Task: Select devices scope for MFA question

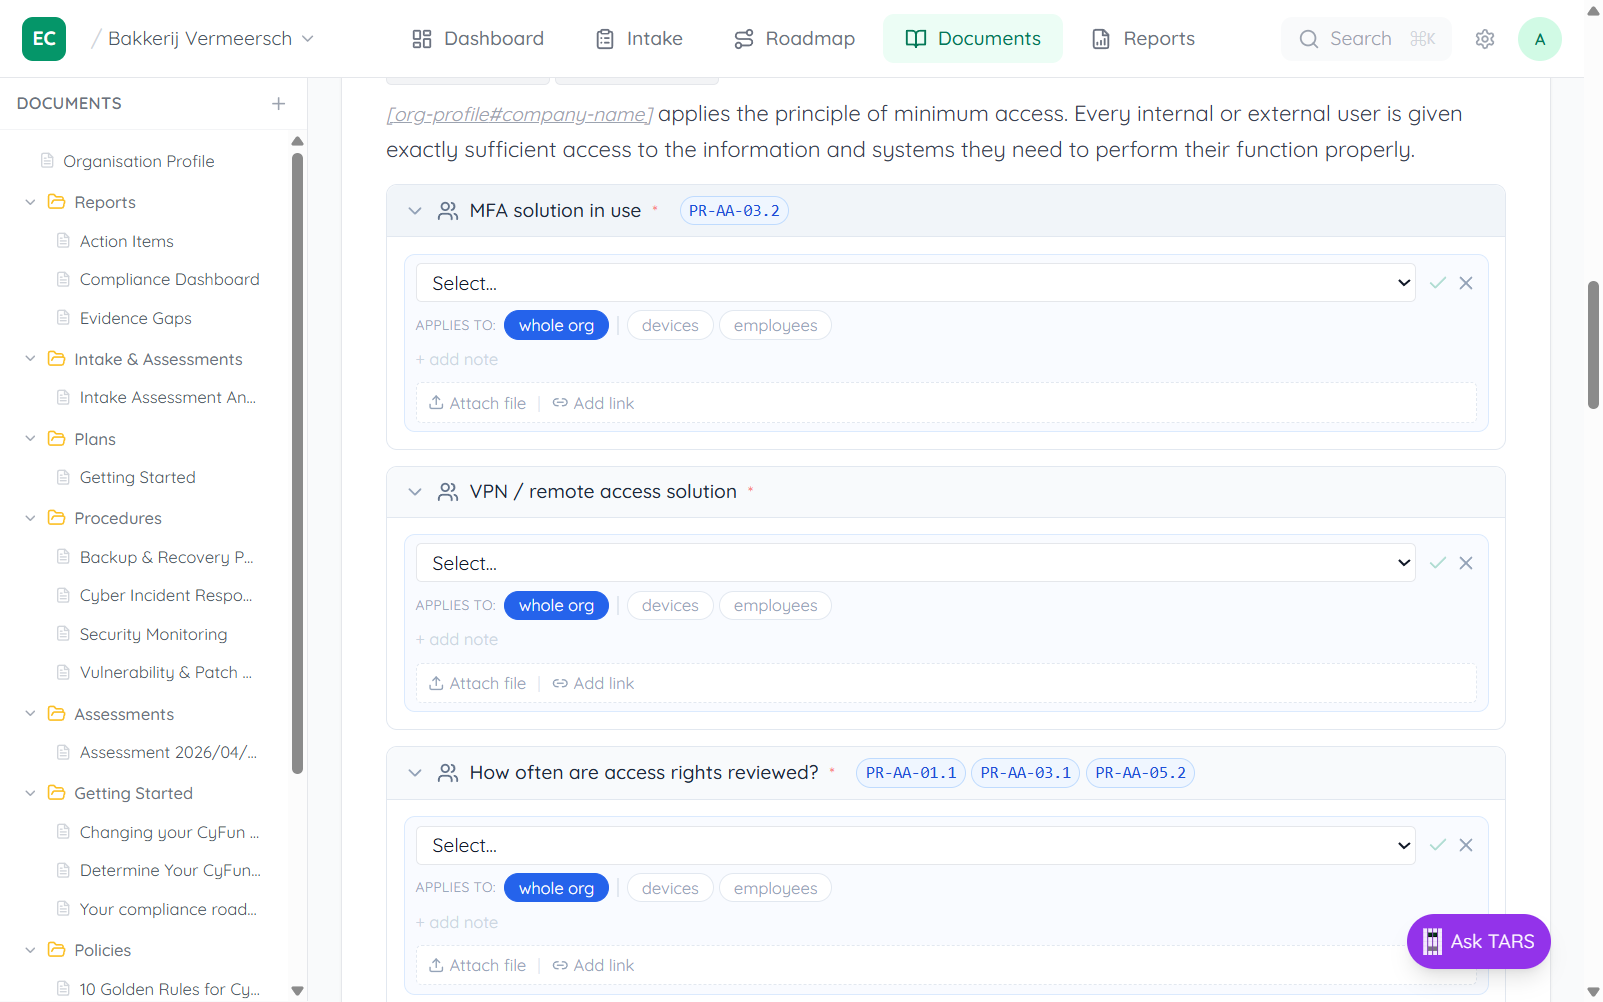Action: (669, 325)
